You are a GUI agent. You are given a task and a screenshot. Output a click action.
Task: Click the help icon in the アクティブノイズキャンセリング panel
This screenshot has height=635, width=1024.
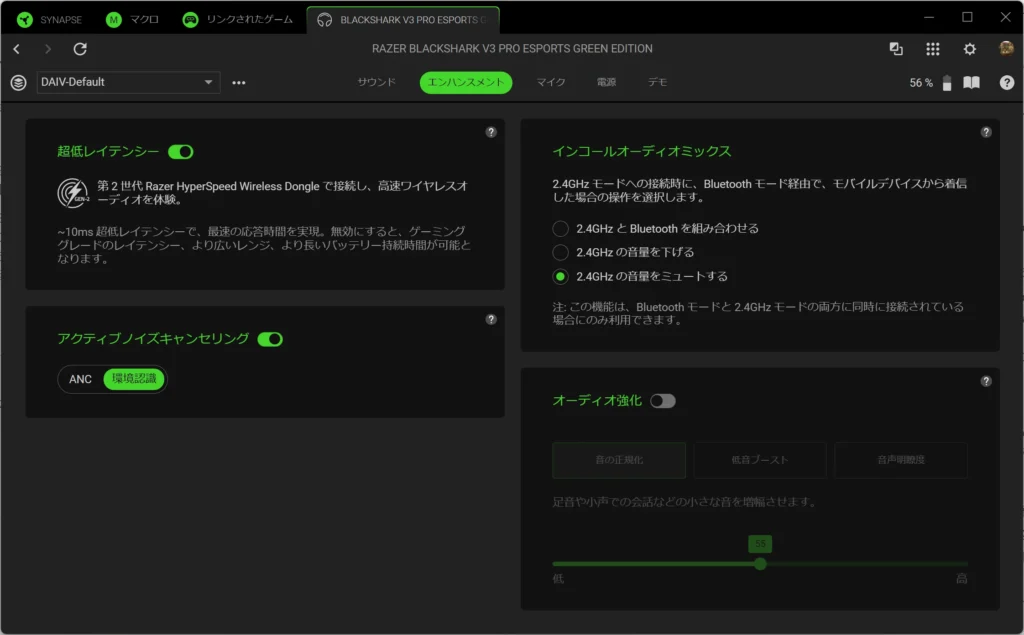click(491, 320)
